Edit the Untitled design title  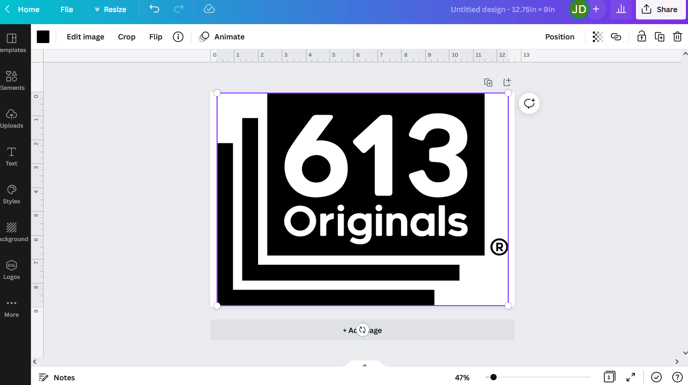point(502,9)
